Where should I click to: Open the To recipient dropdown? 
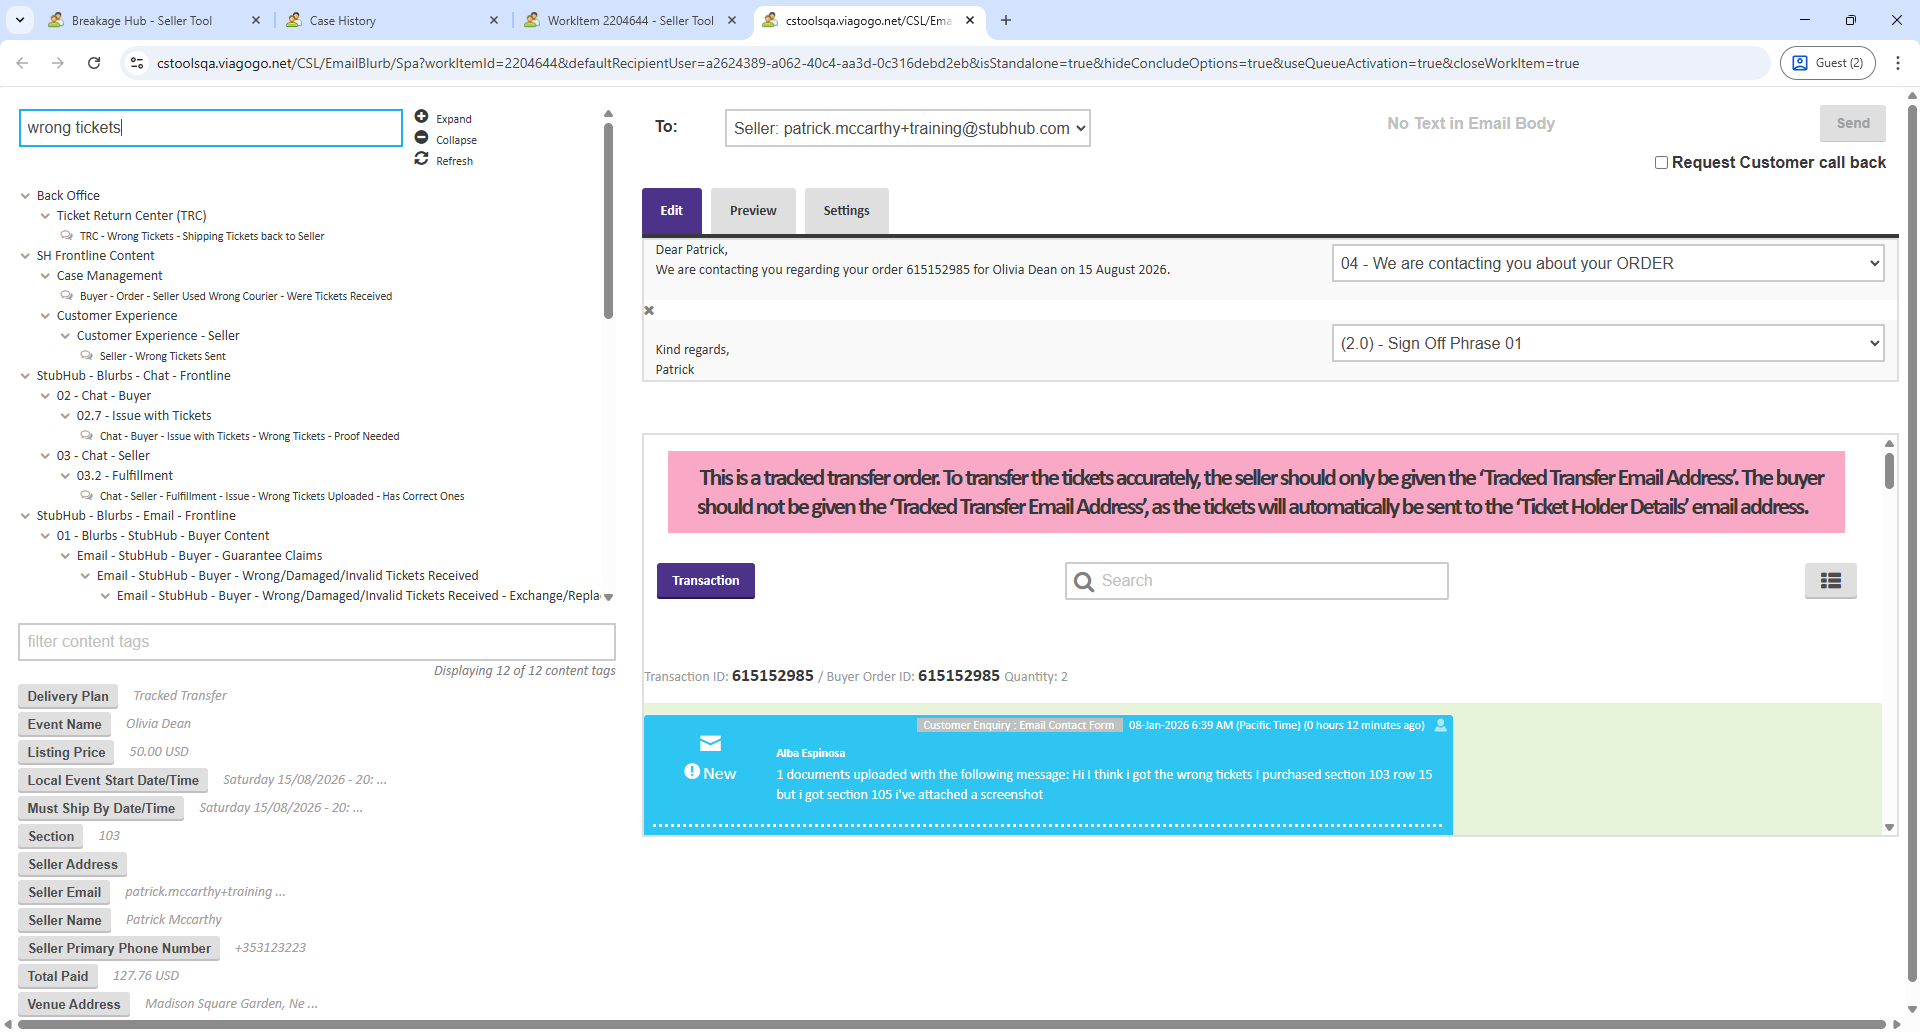(907, 129)
